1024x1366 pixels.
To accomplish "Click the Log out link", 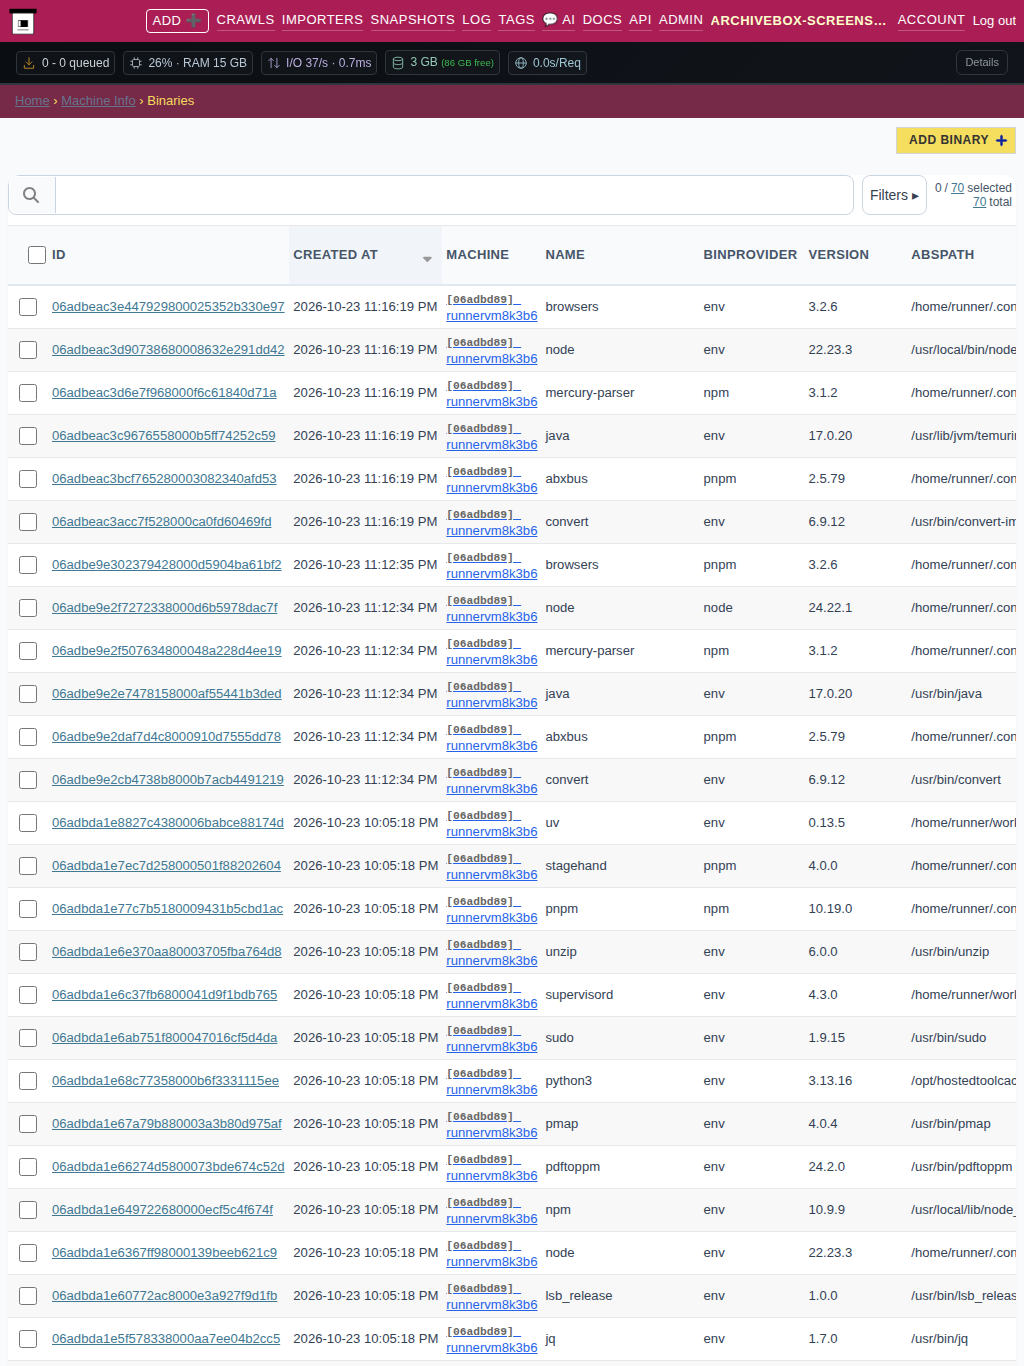I will click(994, 21).
